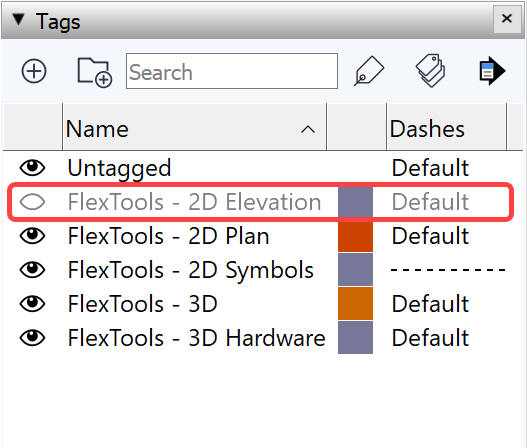This screenshot has width=527, height=448.
Task: Open the Tags details menu arrow icon
Action: click(x=492, y=71)
